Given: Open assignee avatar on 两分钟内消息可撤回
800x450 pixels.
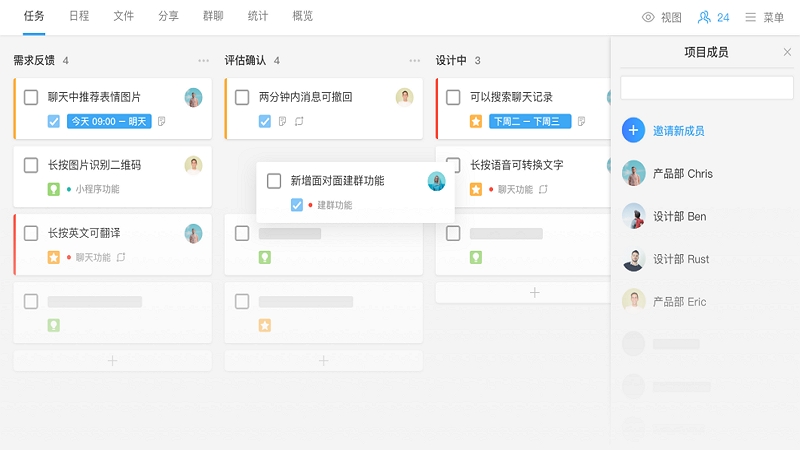Looking at the screenshot, I should pyautogui.click(x=405, y=97).
